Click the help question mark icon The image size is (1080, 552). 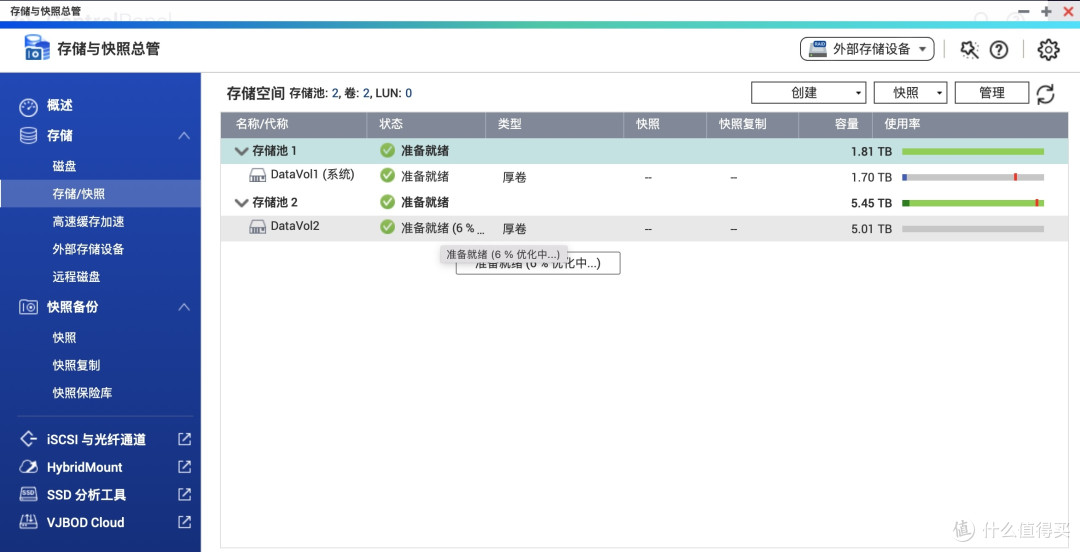pyautogui.click(x=999, y=49)
